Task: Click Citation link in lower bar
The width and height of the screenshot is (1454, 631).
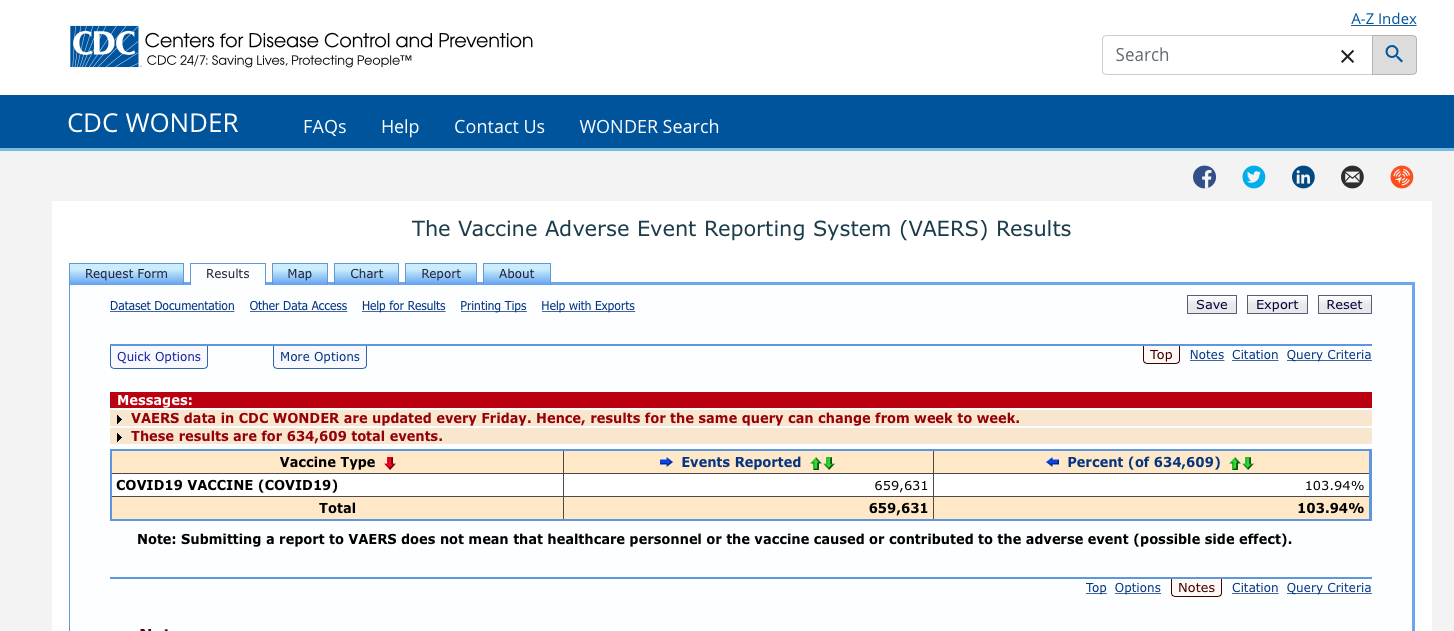Action: pyautogui.click(x=1255, y=588)
